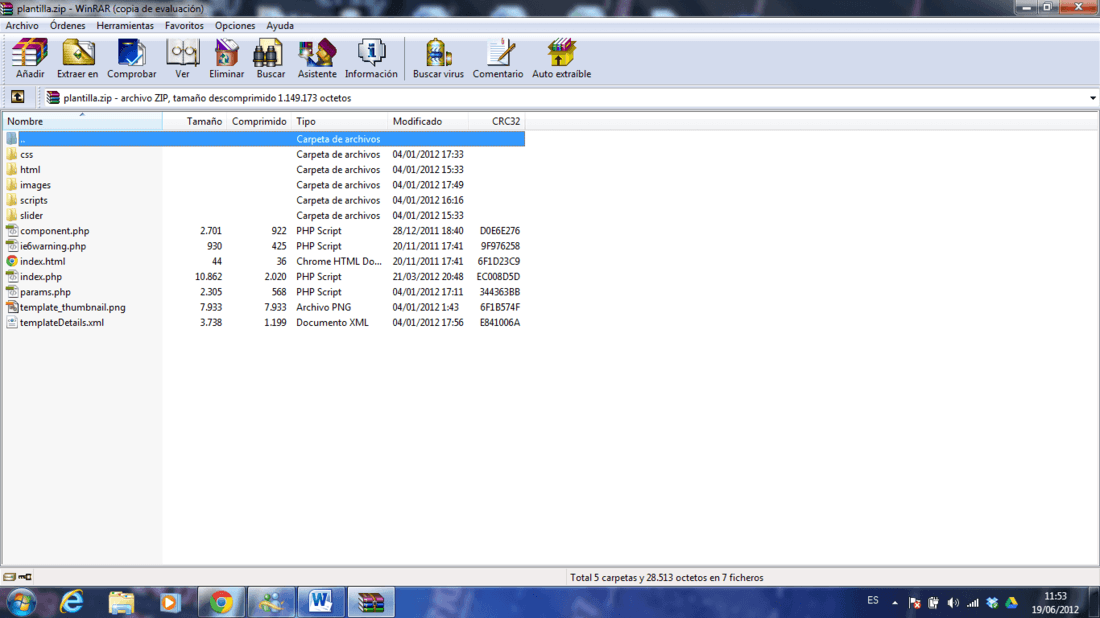The height and width of the screenshot is (618, 1100).
Task: Select the template_thumbnail.png file icon
Action: click(12, 307)
